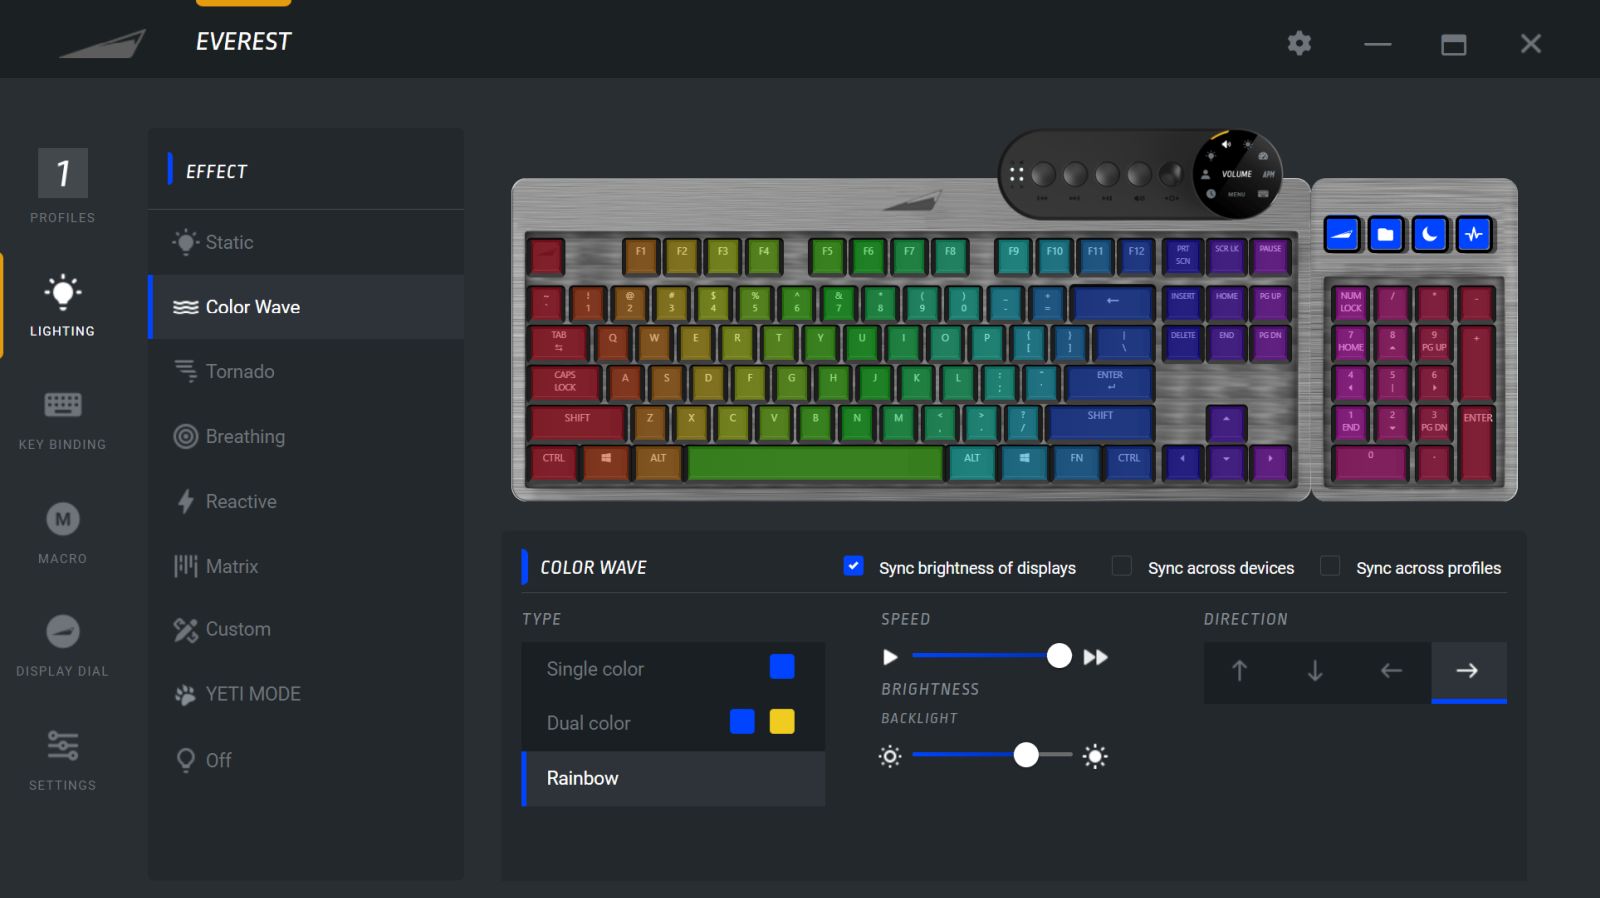Click the gear settings icon in title bar

point(1299,43)
